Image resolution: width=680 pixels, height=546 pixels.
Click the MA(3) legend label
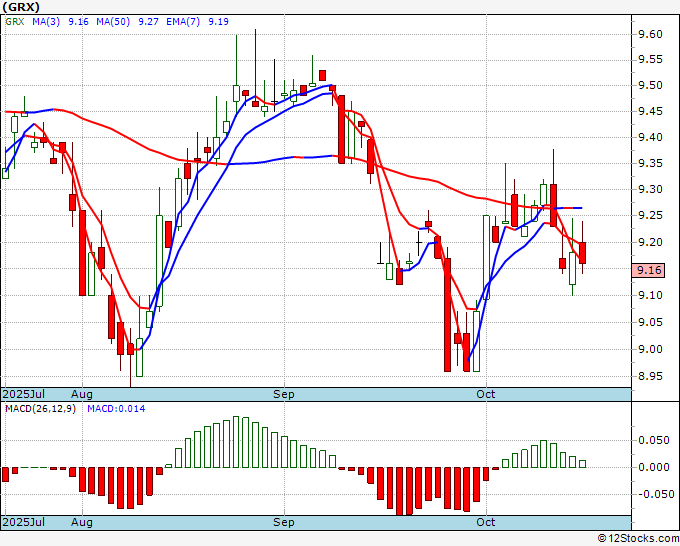(46, 22)
